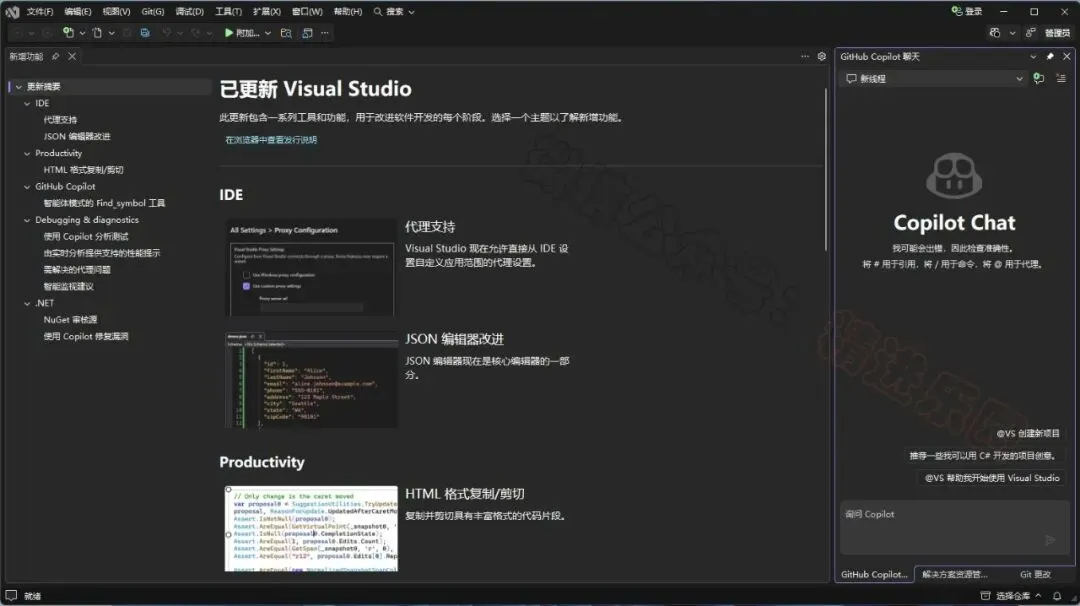Select the GitHub Copilot... bottom tab
Screen dimensions: 1080x606
(874, 574)
